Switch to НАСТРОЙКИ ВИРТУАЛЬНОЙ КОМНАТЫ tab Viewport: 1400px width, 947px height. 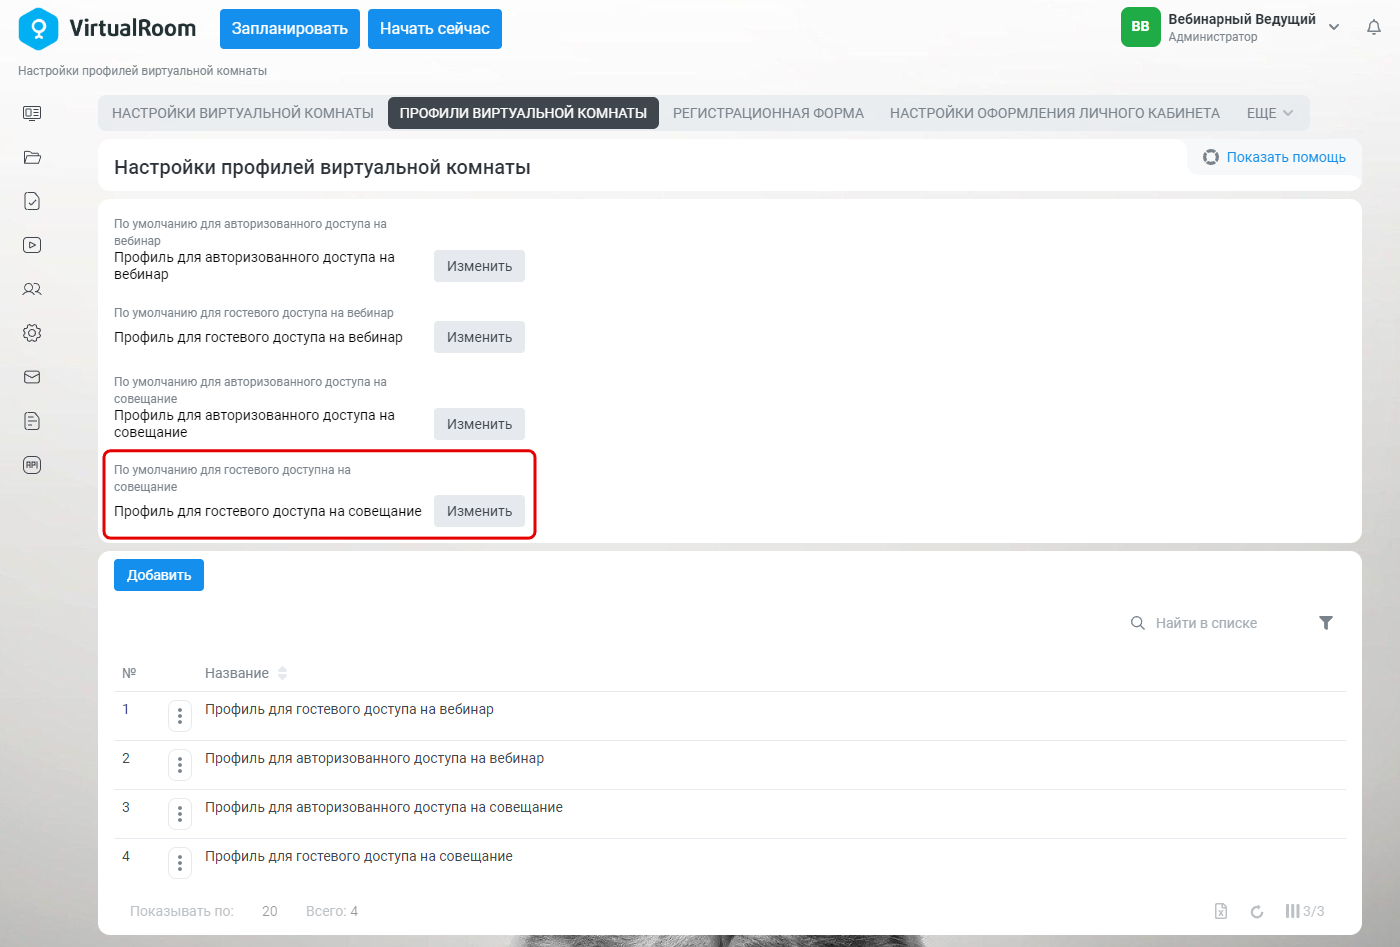pyautogui.click(x=243, y=113)
